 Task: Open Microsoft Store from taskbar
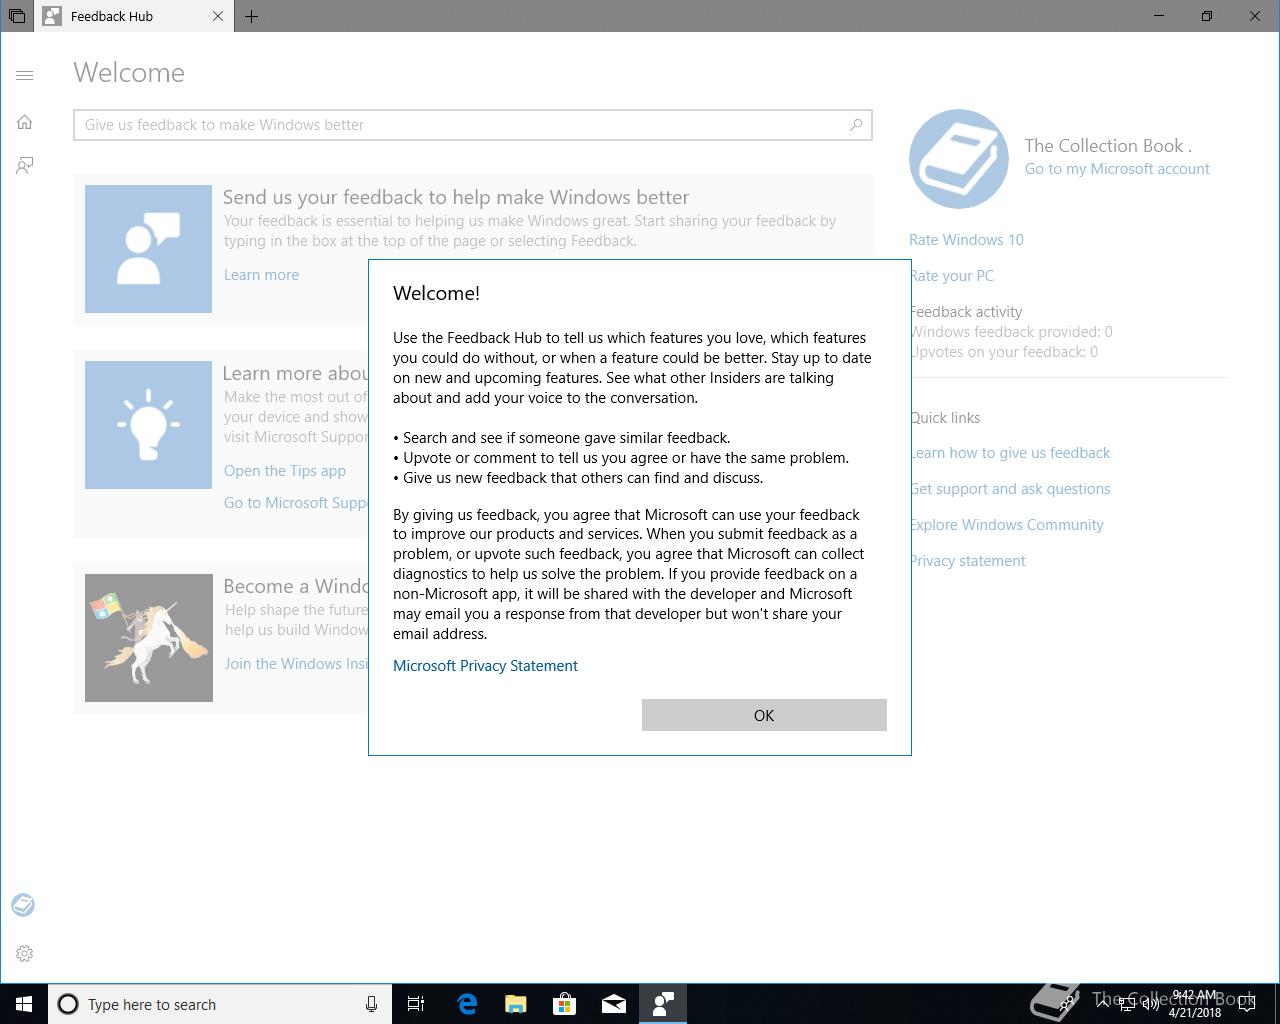point(565,1004)
